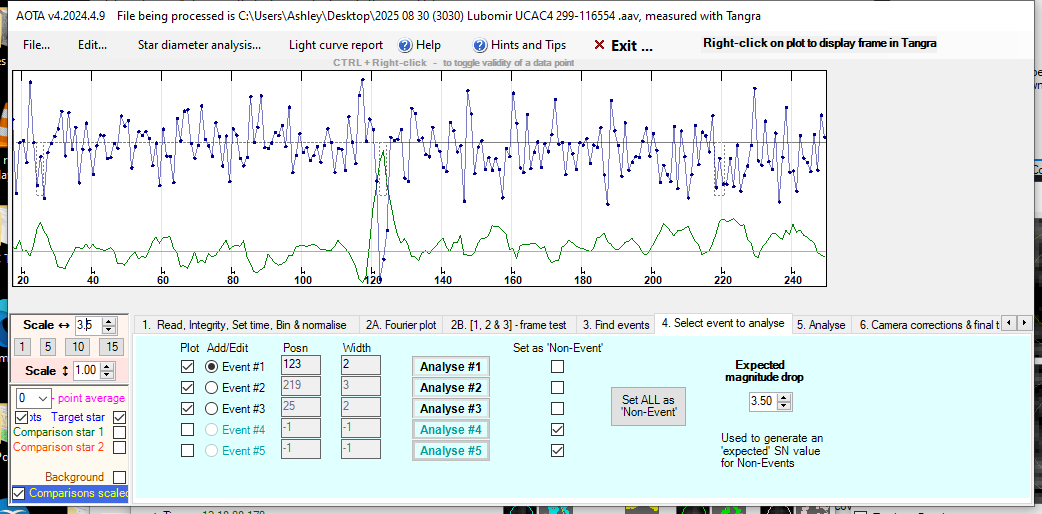The height and width of the screenshot is (514, 1042).
Task: Set horizontal scale to preset 10
Action: [80, 347]
